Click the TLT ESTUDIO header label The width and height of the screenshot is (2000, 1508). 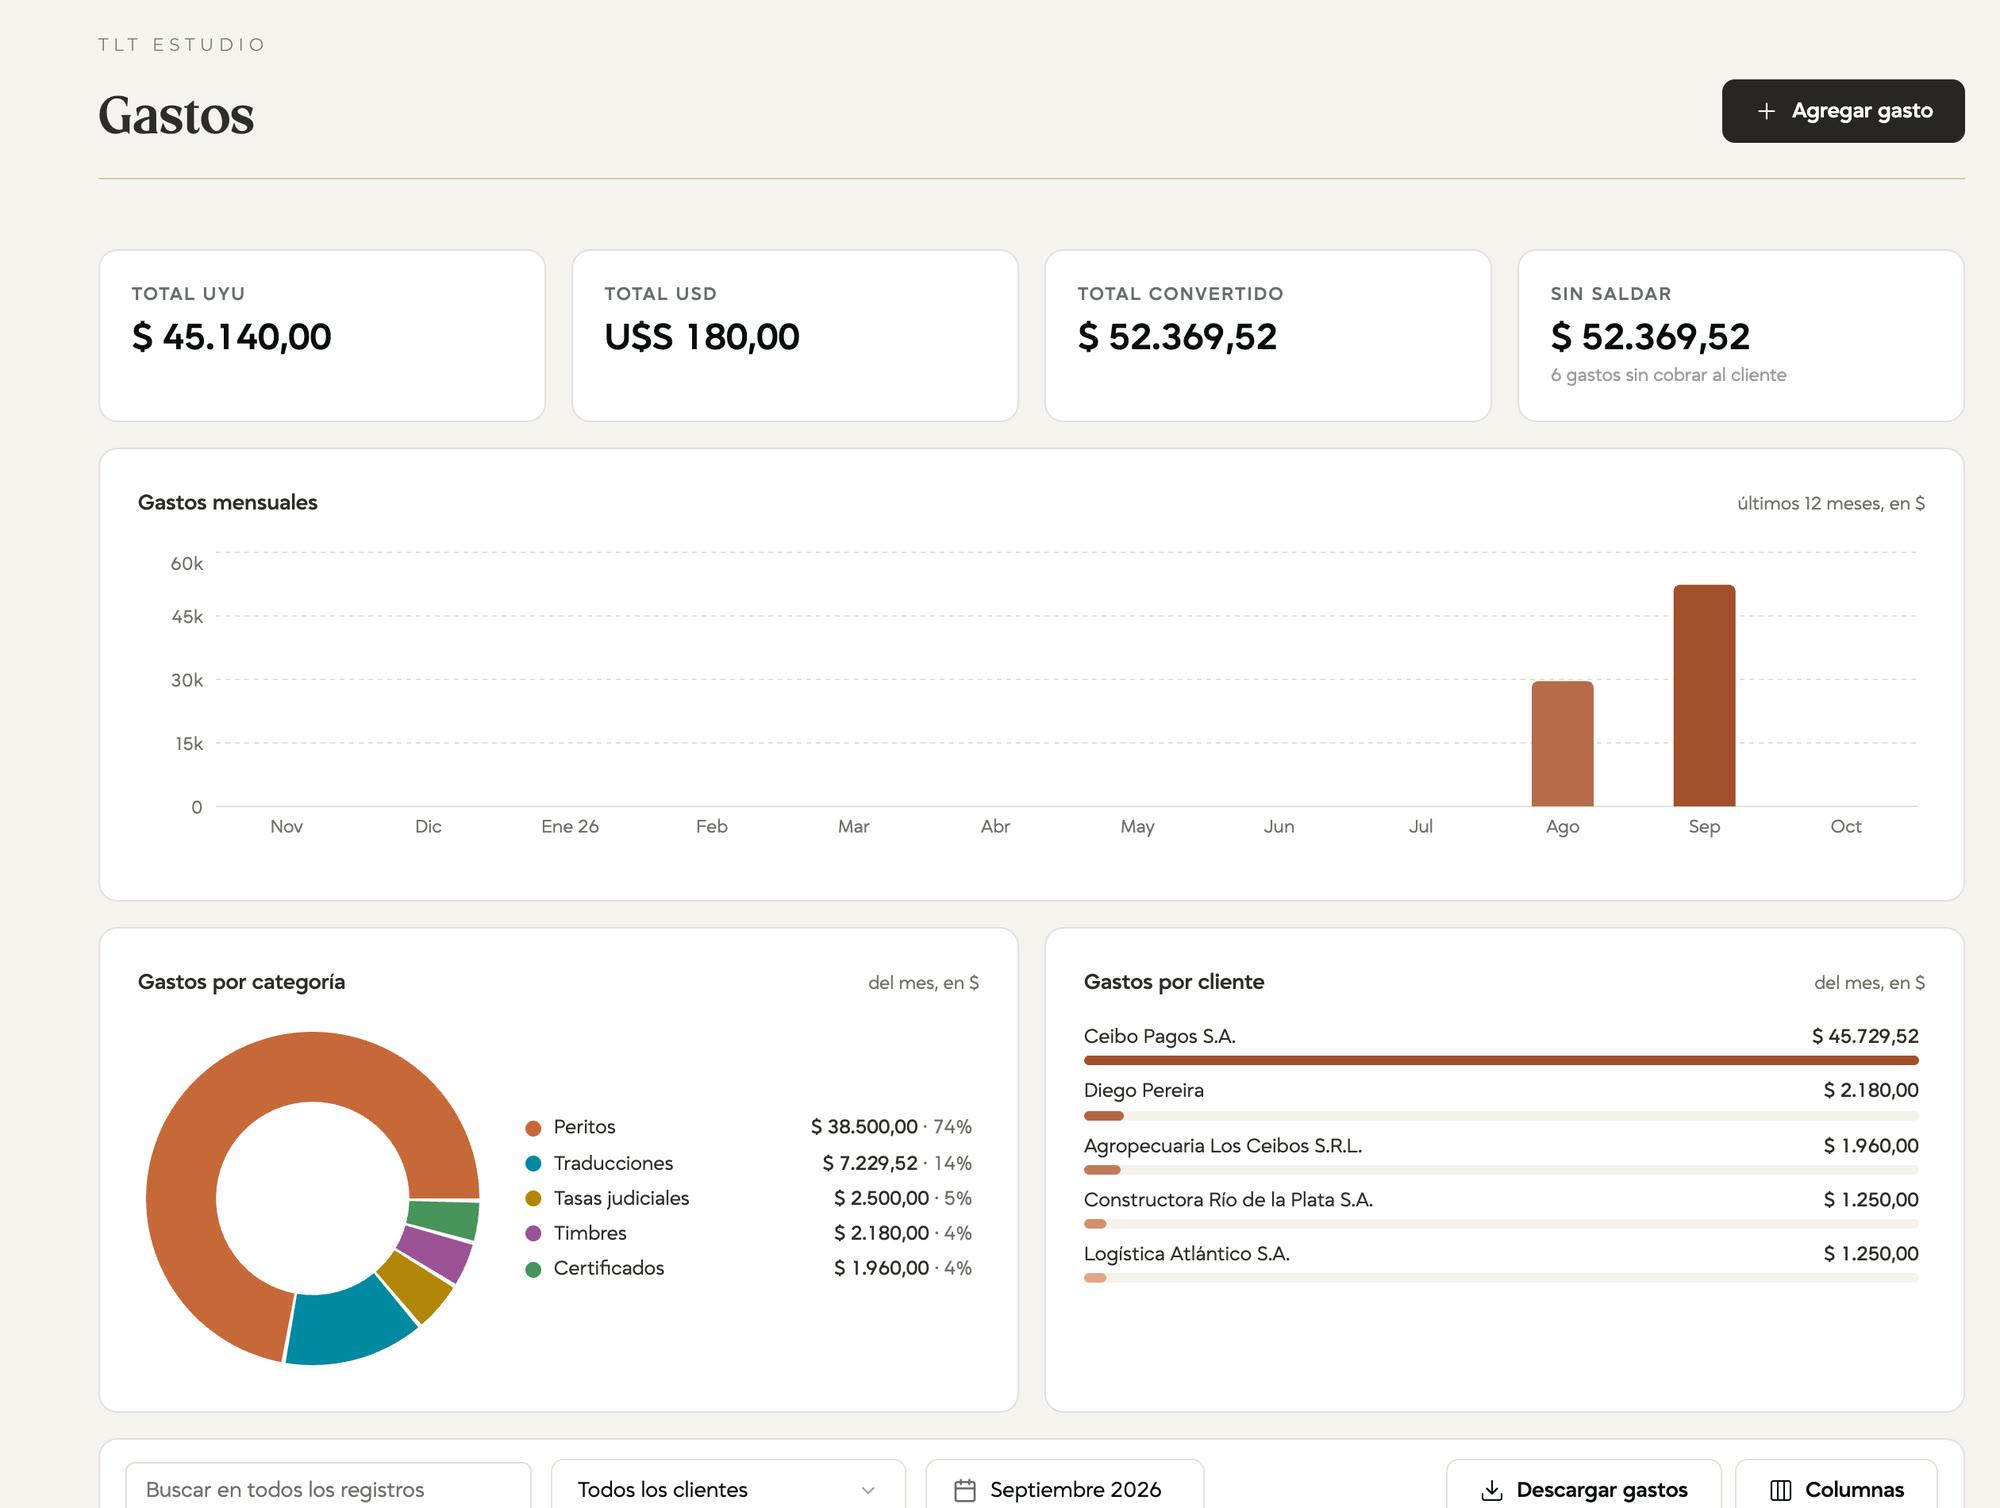(x=182, y=45)
